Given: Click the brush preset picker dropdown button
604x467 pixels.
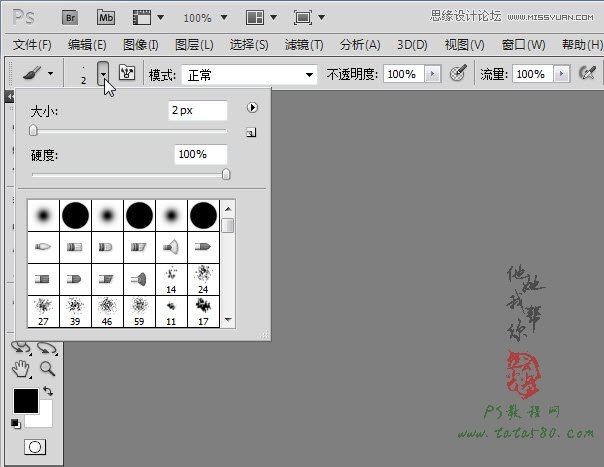Looking at the screenshot, I should point(103,73).
